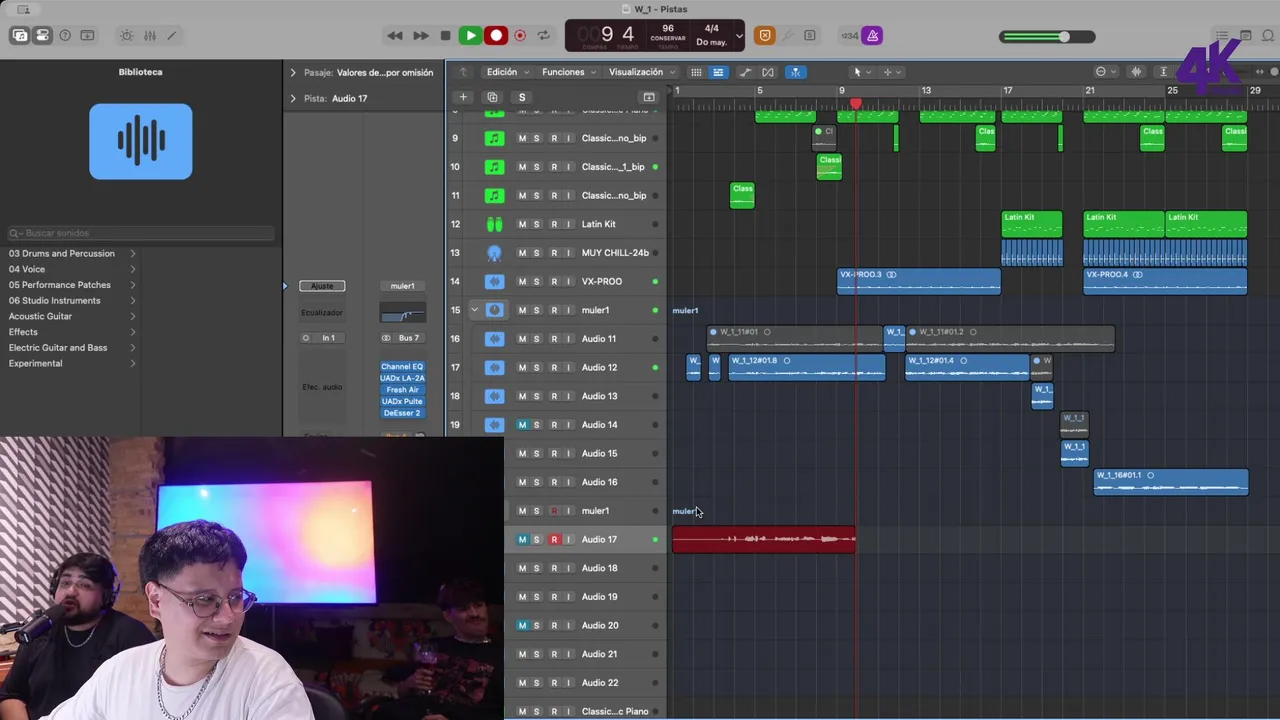Add a new track with plus icon

coord(462,97)
